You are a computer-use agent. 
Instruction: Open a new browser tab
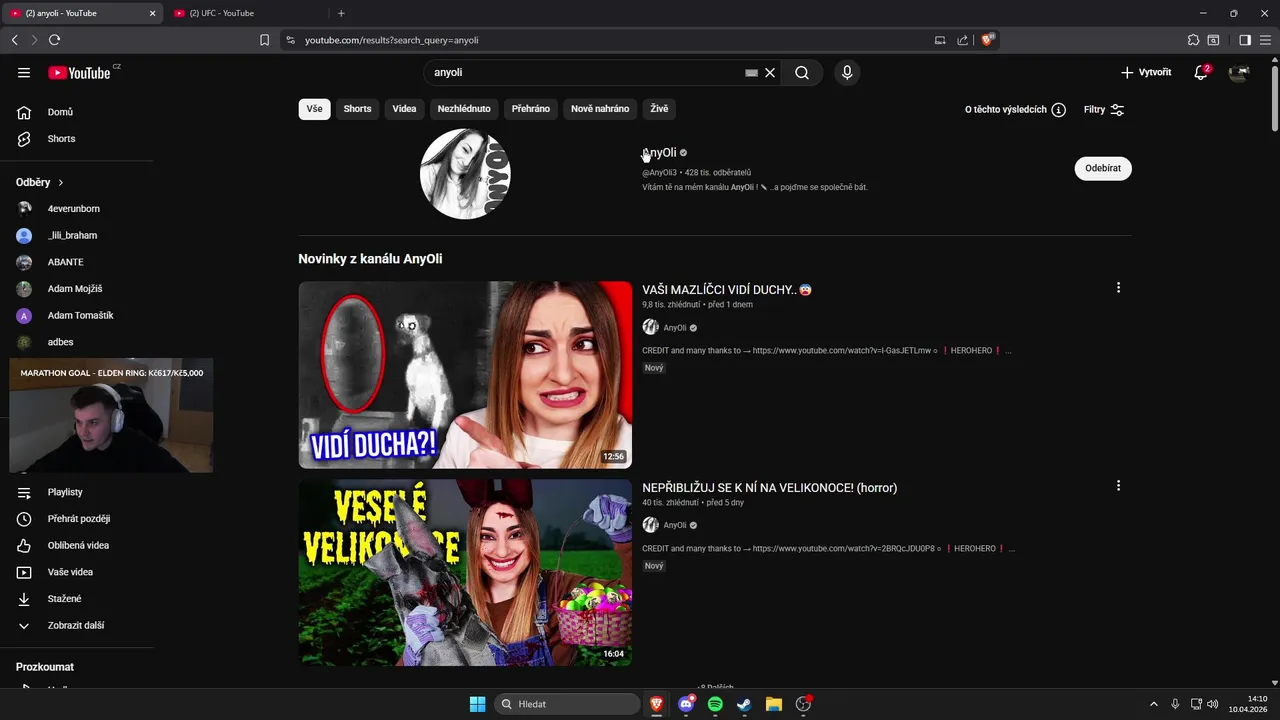341,13
